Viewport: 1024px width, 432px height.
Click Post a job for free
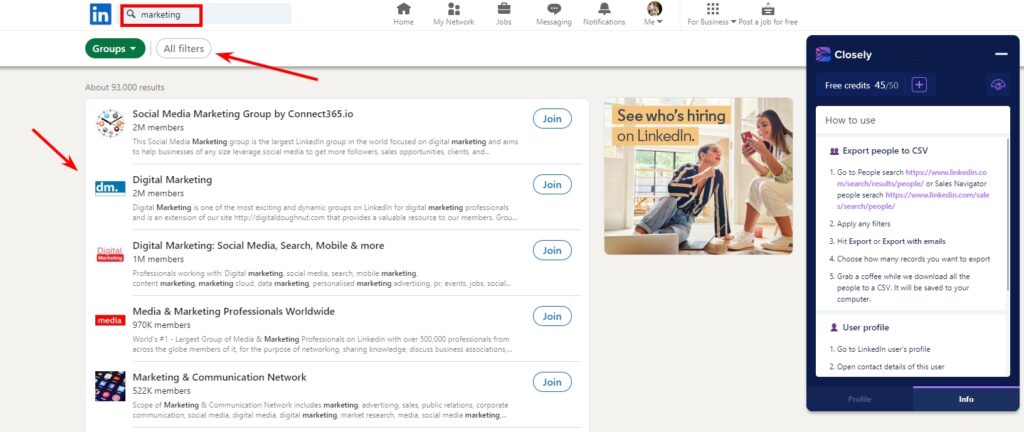pos(768,14)
